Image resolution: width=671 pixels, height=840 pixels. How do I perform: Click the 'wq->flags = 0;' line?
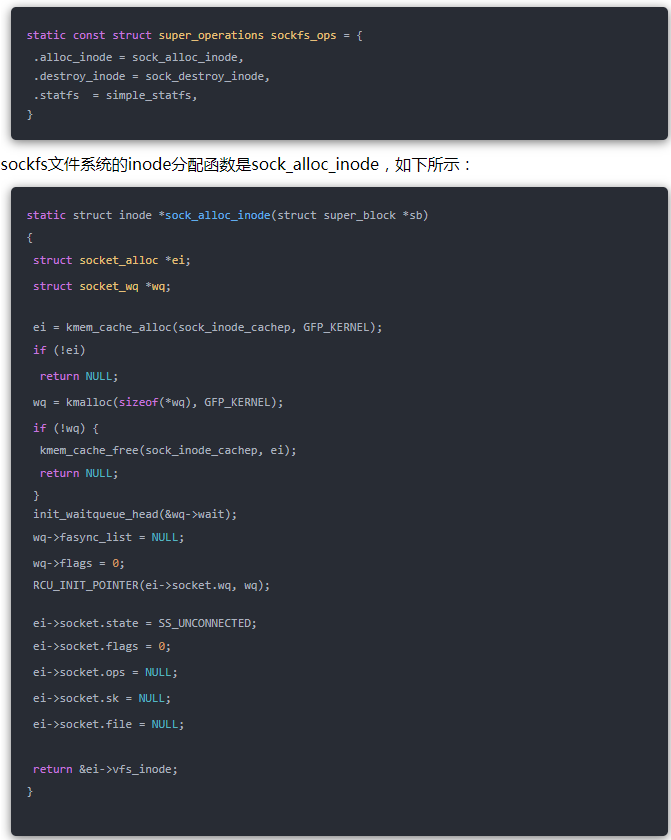79,564
